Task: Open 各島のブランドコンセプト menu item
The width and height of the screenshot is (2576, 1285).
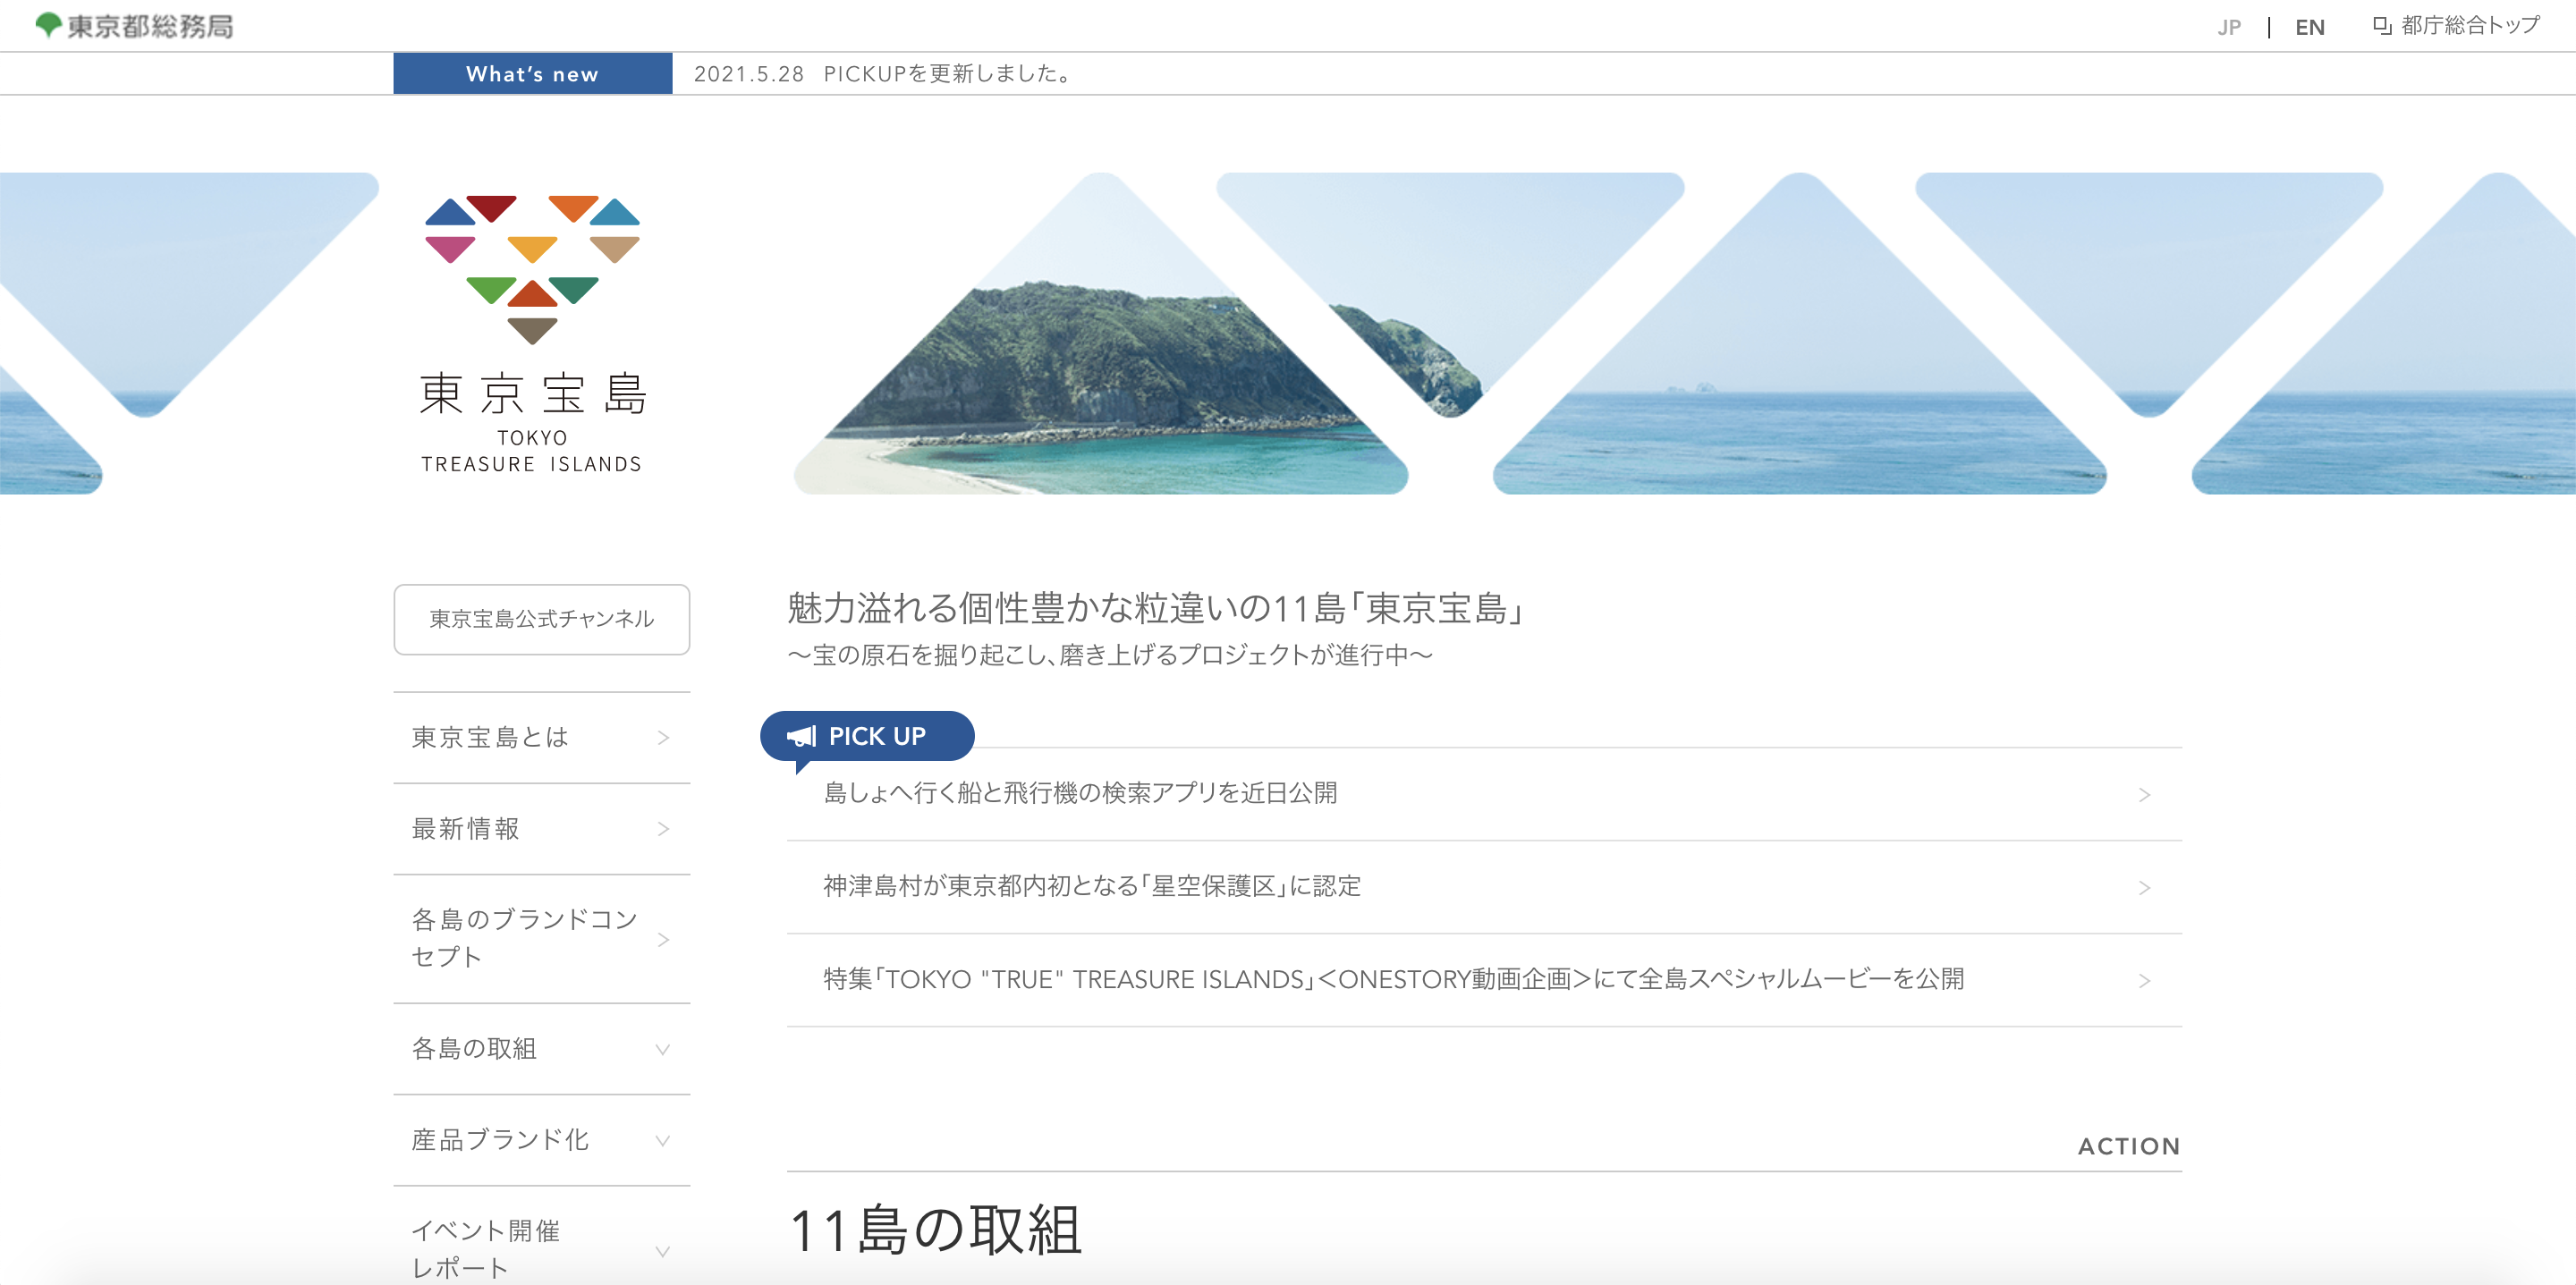Action: pos(542,939)
